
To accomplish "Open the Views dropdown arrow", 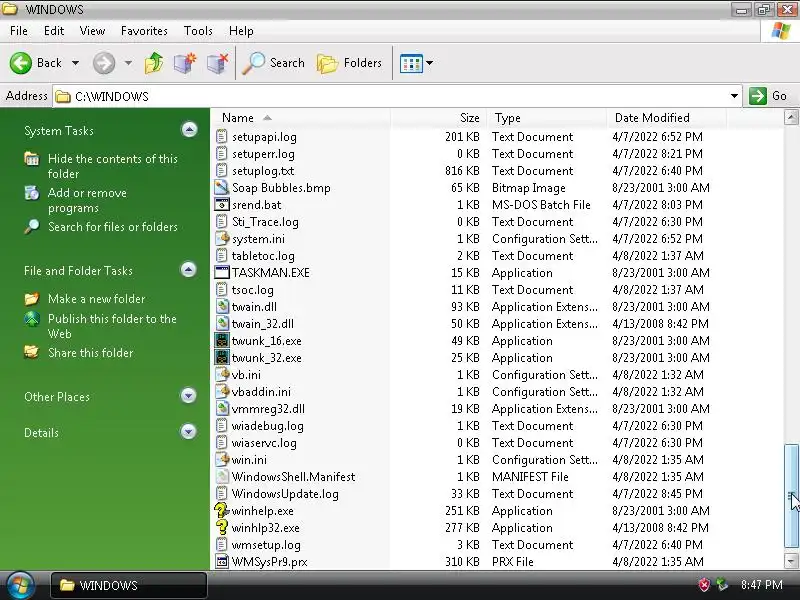I will (430, 63).
